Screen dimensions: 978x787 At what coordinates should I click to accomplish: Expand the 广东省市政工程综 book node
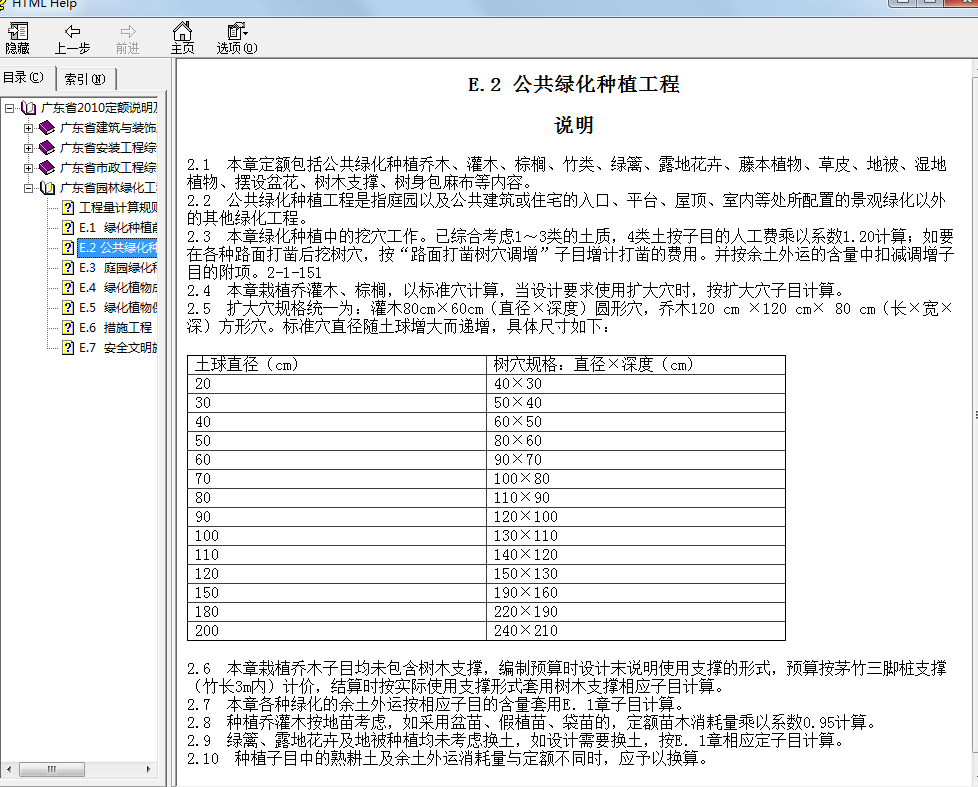pos(28,168)
